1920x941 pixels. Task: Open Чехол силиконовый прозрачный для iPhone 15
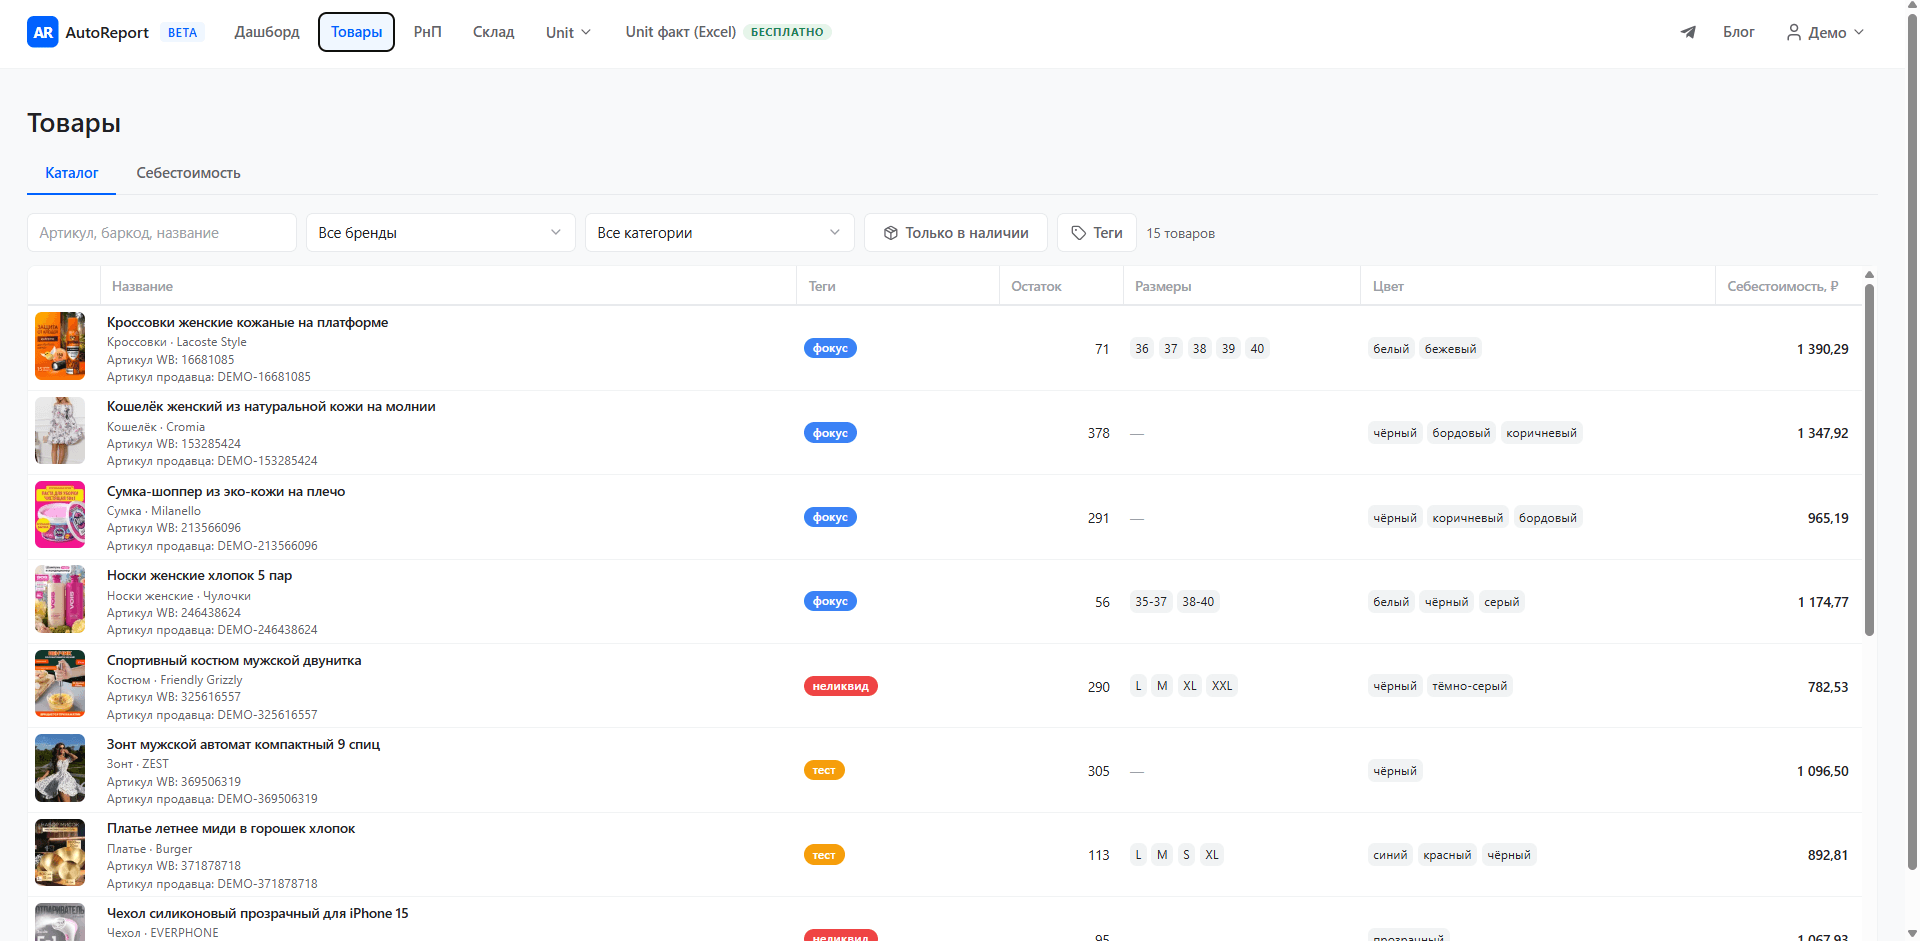(x=258, y=913)
